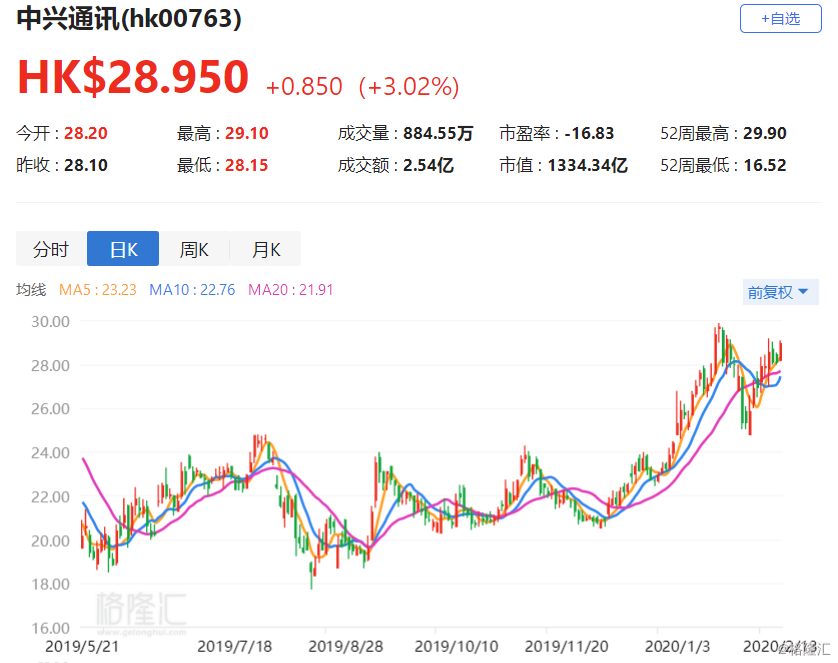Click the MA5 orange average label
Screen dimensions: 838x663
click(x=97, y=290)
